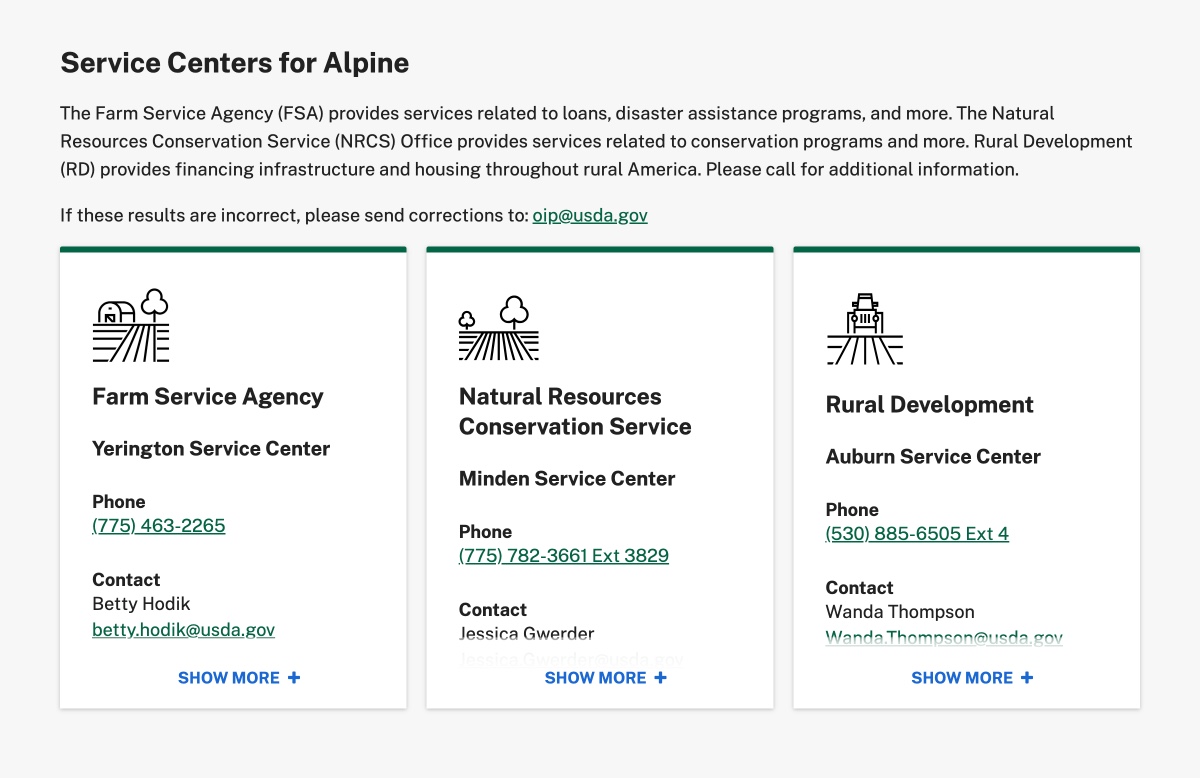
Task: Click the Rural Development card title
Action: [x=929, y=404]
